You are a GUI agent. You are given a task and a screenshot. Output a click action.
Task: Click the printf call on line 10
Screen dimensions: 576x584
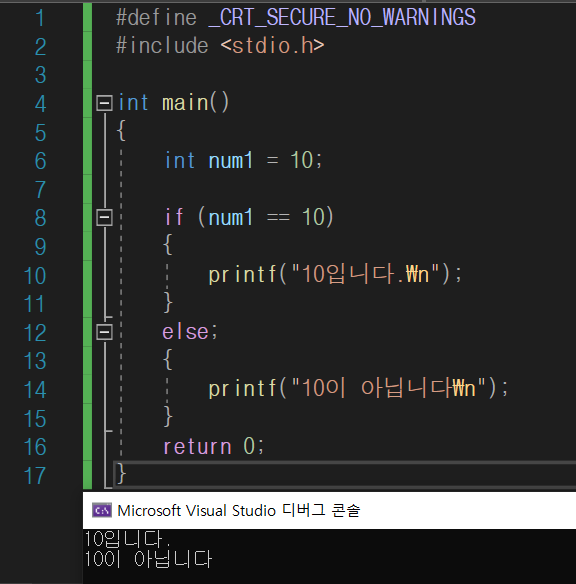[x=335, y=274]
